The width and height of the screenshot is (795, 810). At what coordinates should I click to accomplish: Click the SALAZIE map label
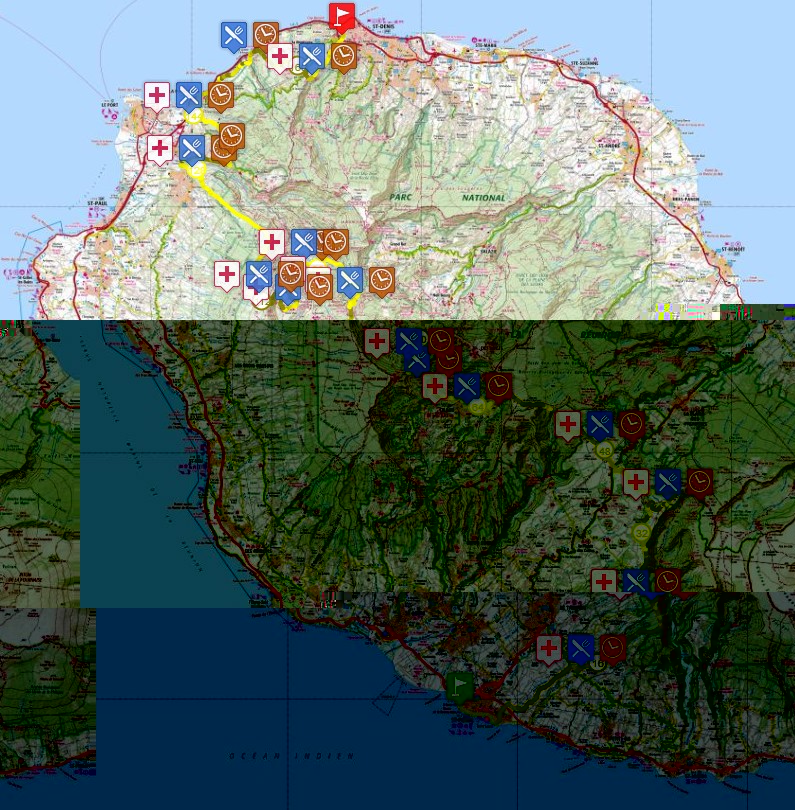488,251
